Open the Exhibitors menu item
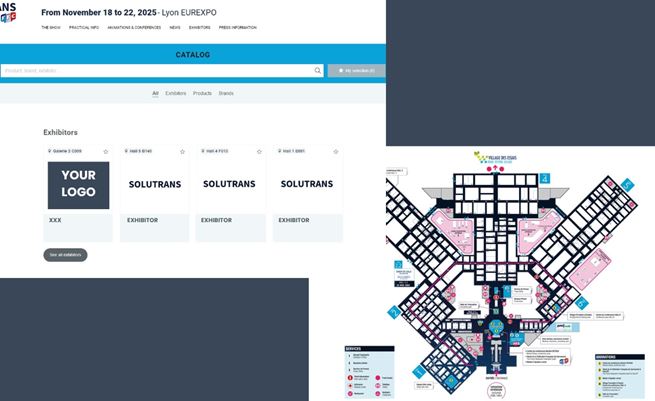 point(200,28)
